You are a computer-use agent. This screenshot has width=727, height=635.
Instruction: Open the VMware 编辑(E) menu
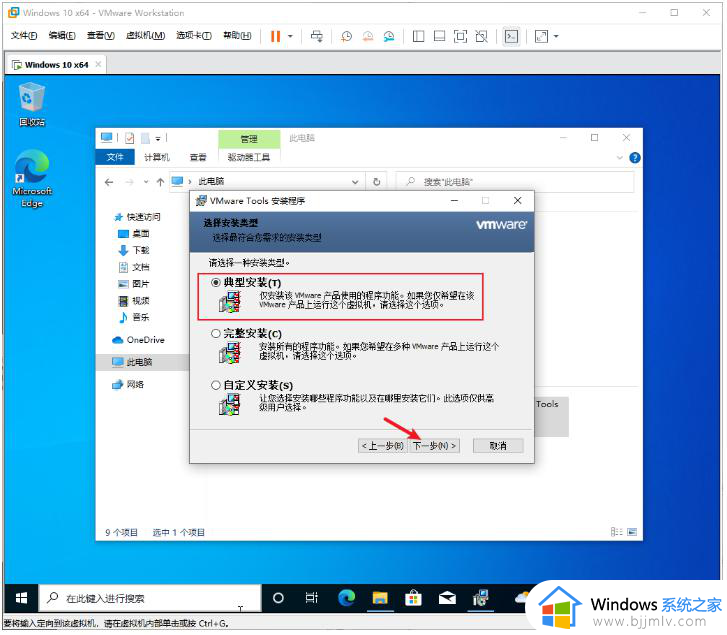click(62, 36)
